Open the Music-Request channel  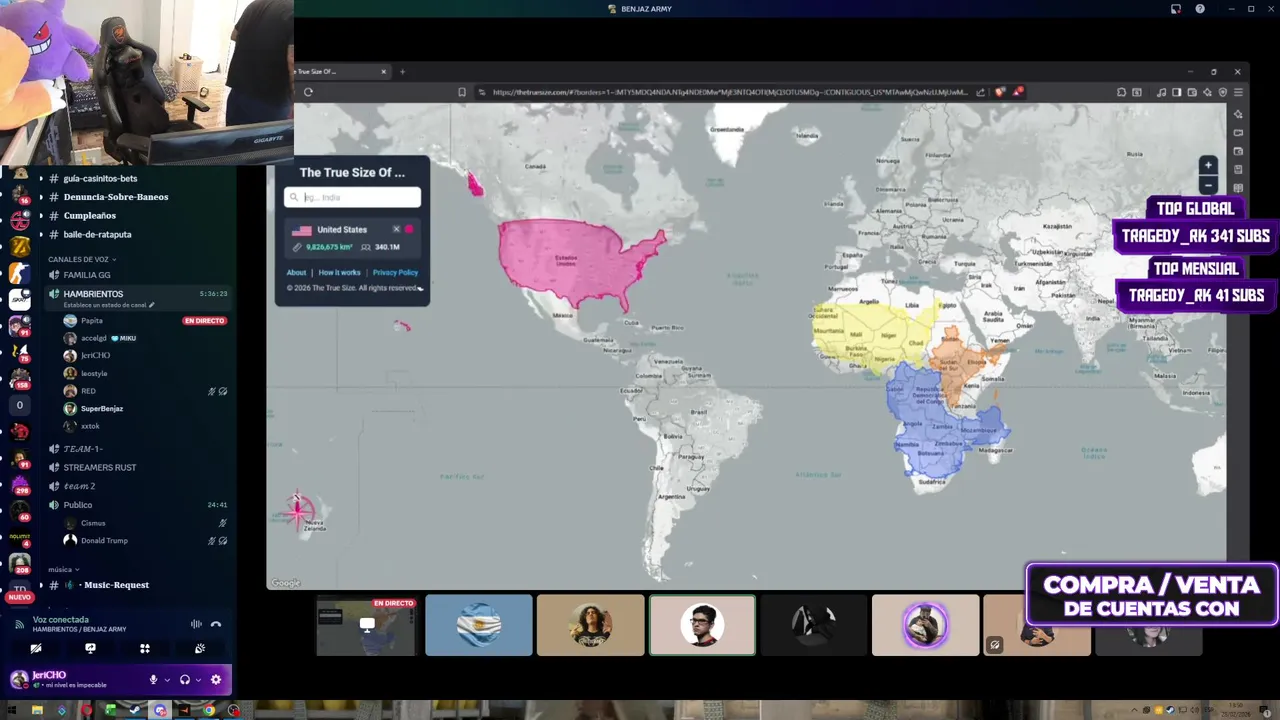click(116, 585)
